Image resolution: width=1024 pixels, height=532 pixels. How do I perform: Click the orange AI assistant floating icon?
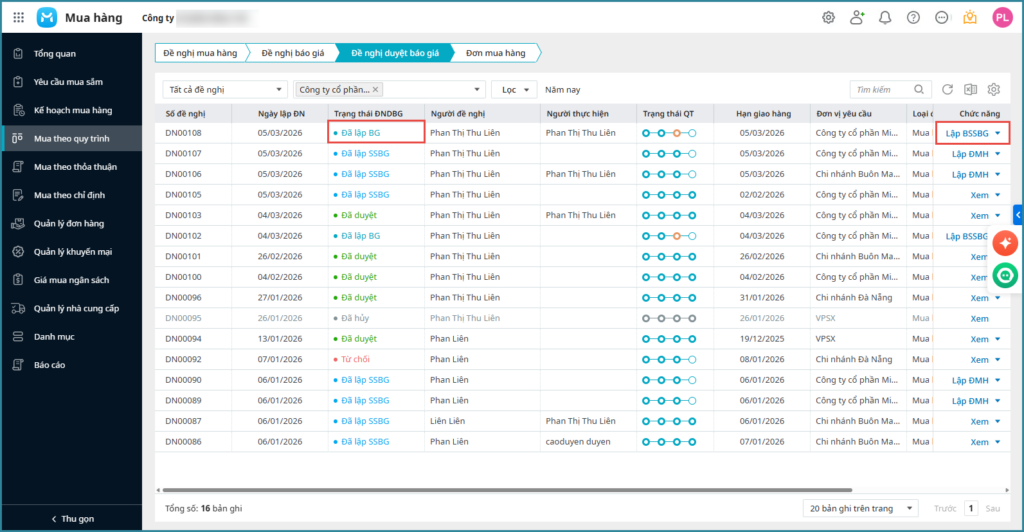(1005, 243)
